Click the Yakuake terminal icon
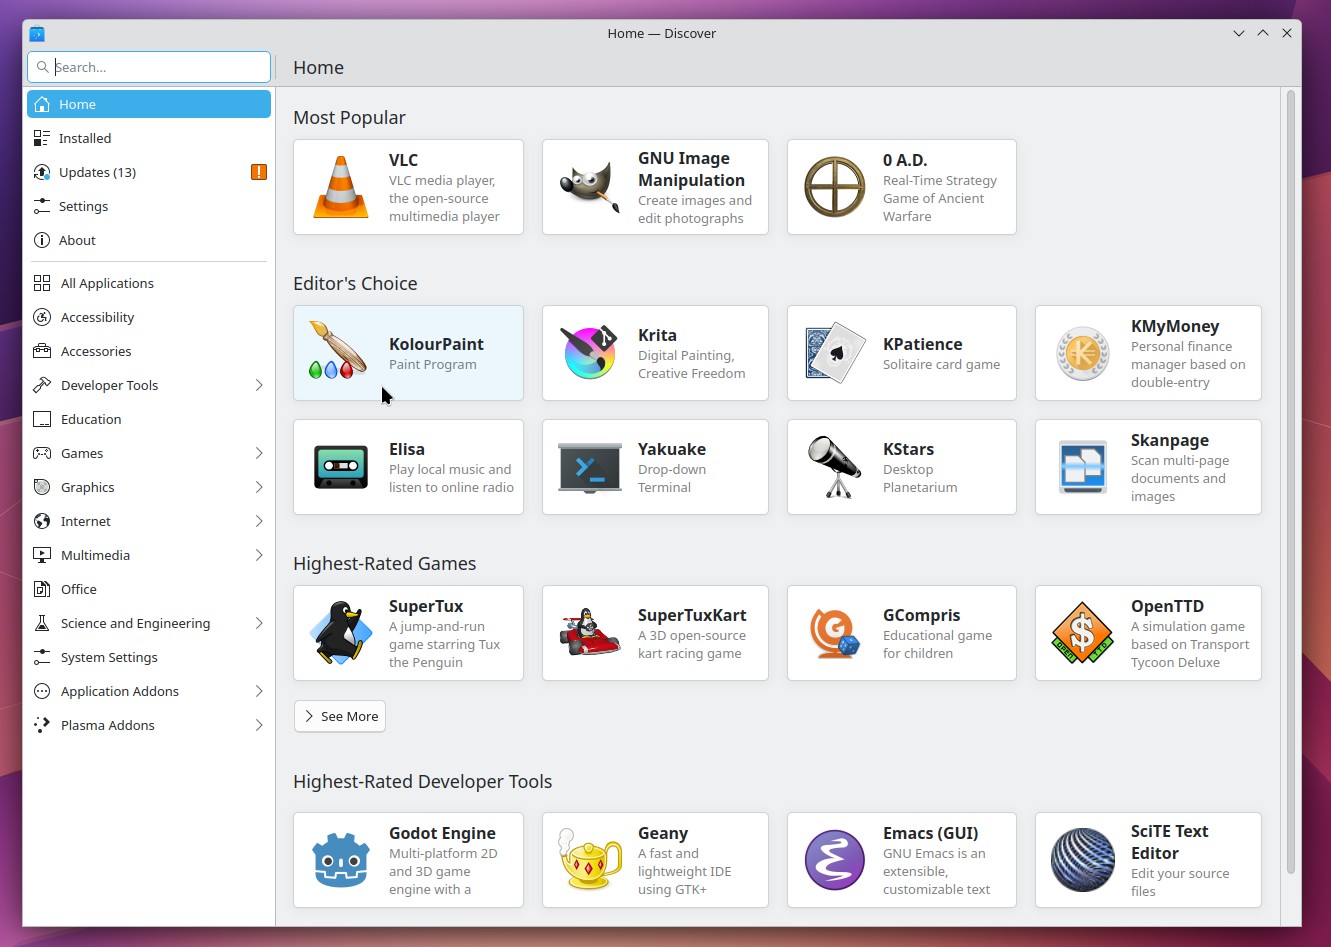The image size is (1331, 947). click(590, 467)
